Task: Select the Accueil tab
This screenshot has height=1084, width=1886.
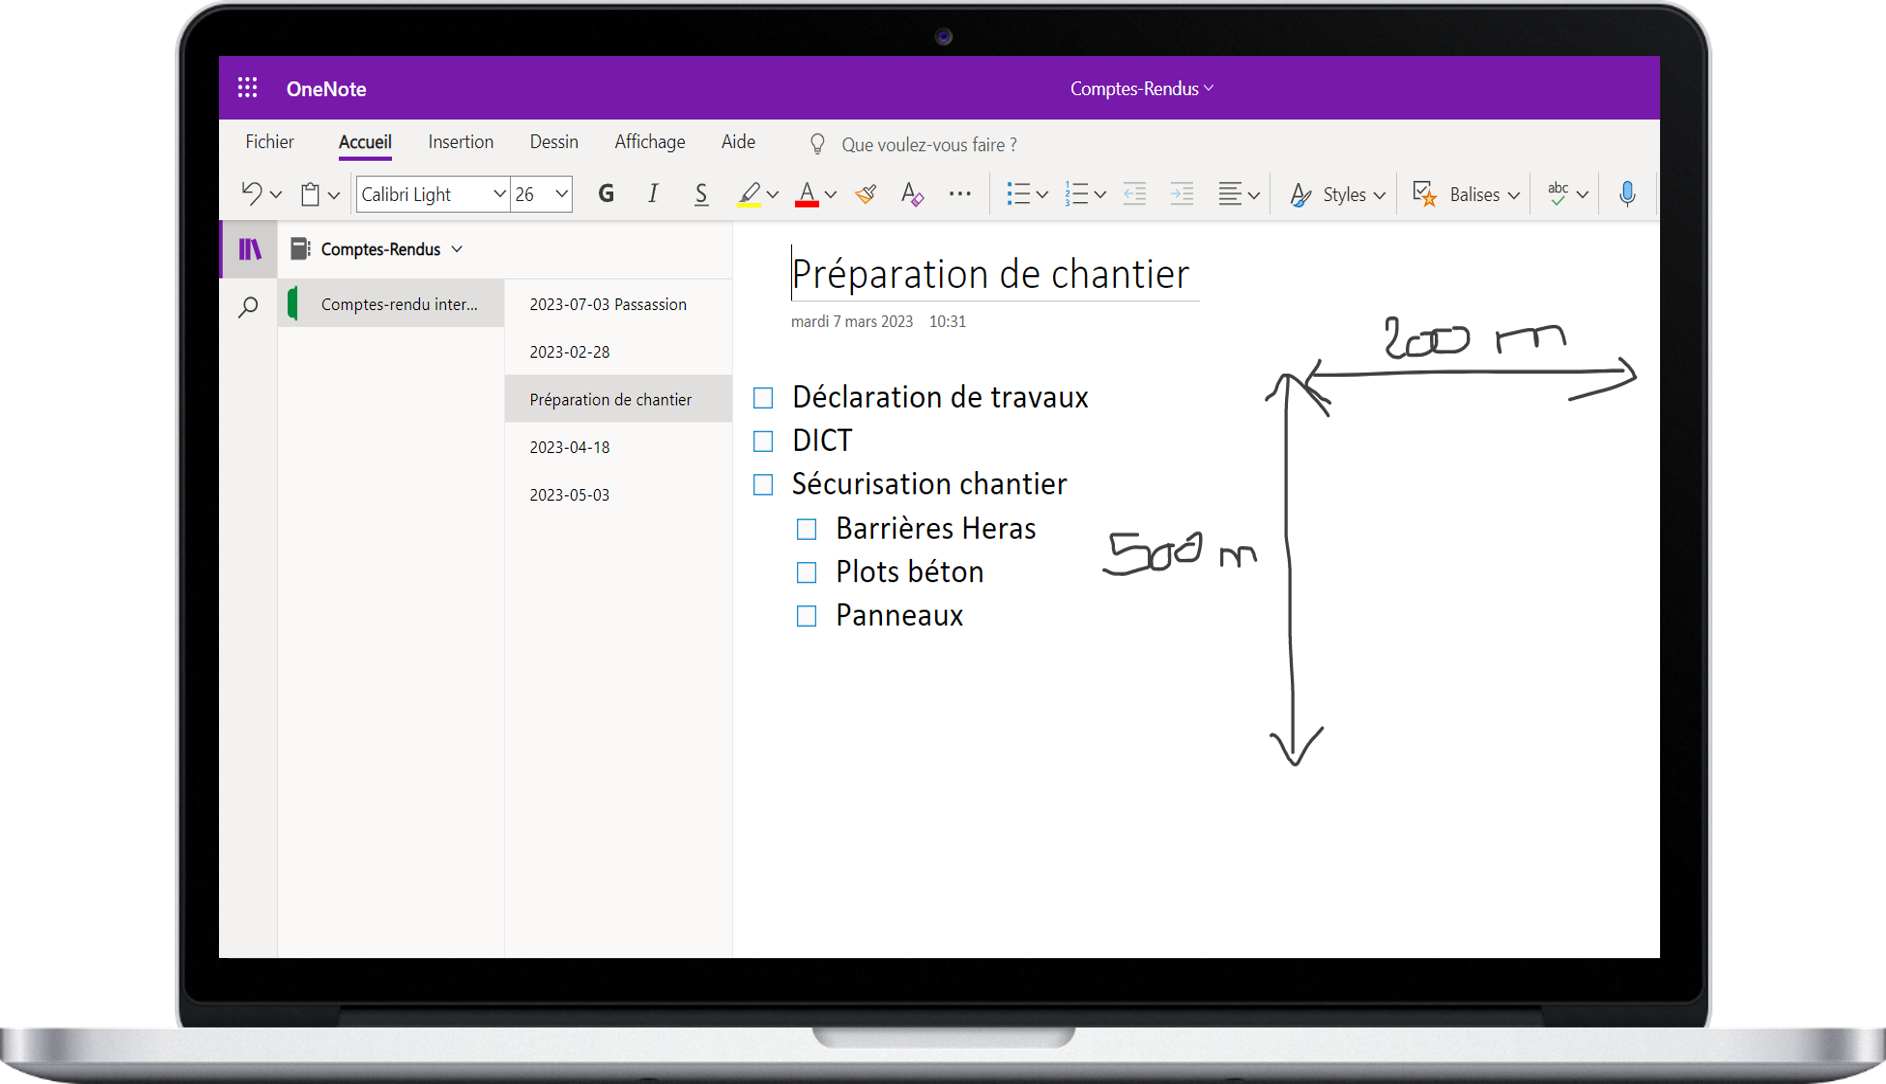Action: pos(365,142)
